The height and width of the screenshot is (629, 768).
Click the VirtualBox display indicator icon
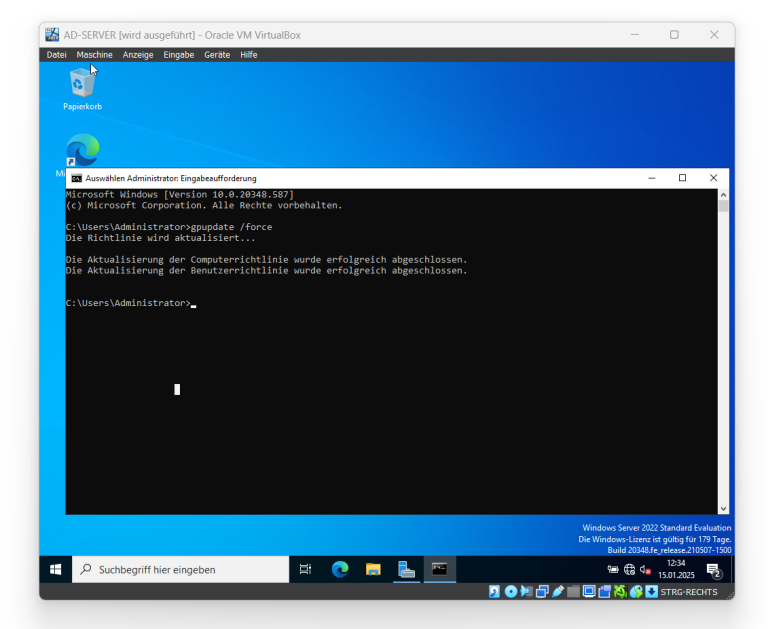tap(589, 592)
